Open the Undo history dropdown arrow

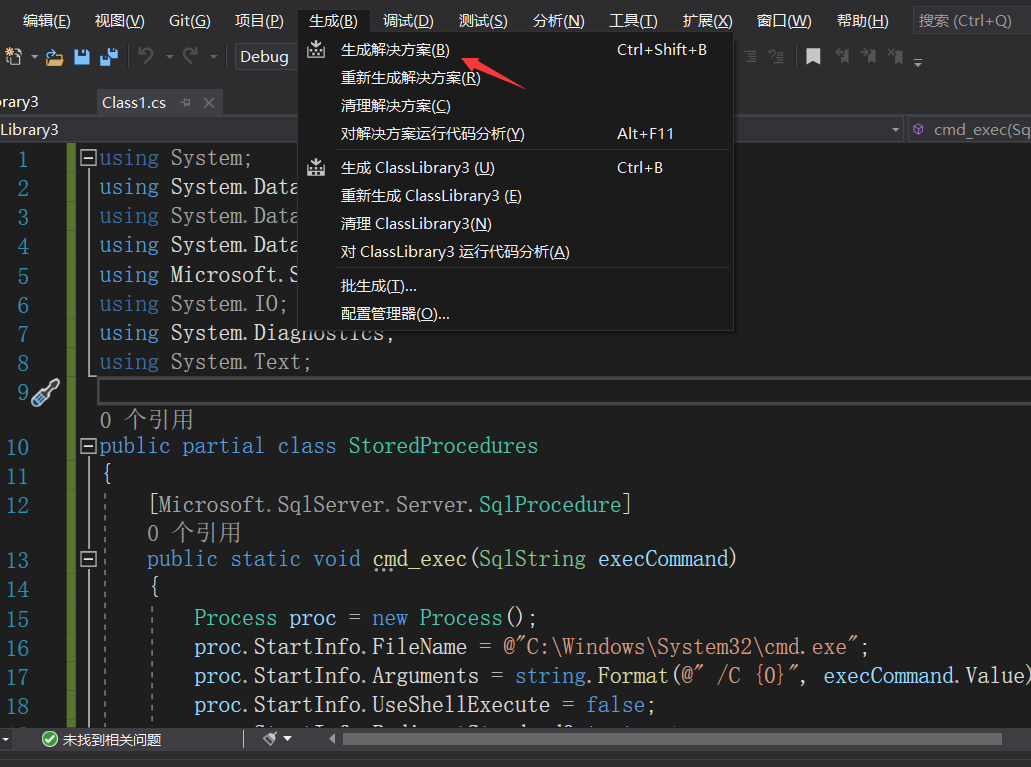coord(169,58)
